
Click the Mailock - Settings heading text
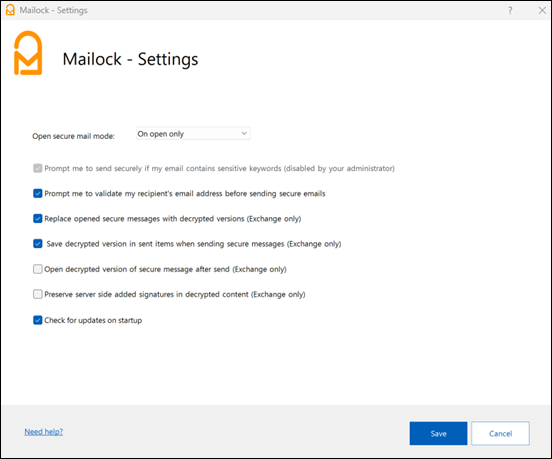tap(130, 59)
